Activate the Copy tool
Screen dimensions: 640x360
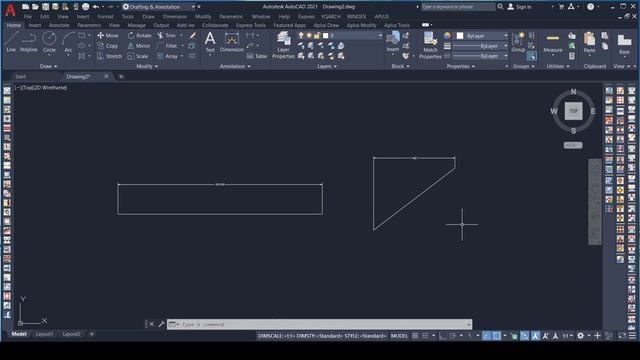click(x=108, y=46)
